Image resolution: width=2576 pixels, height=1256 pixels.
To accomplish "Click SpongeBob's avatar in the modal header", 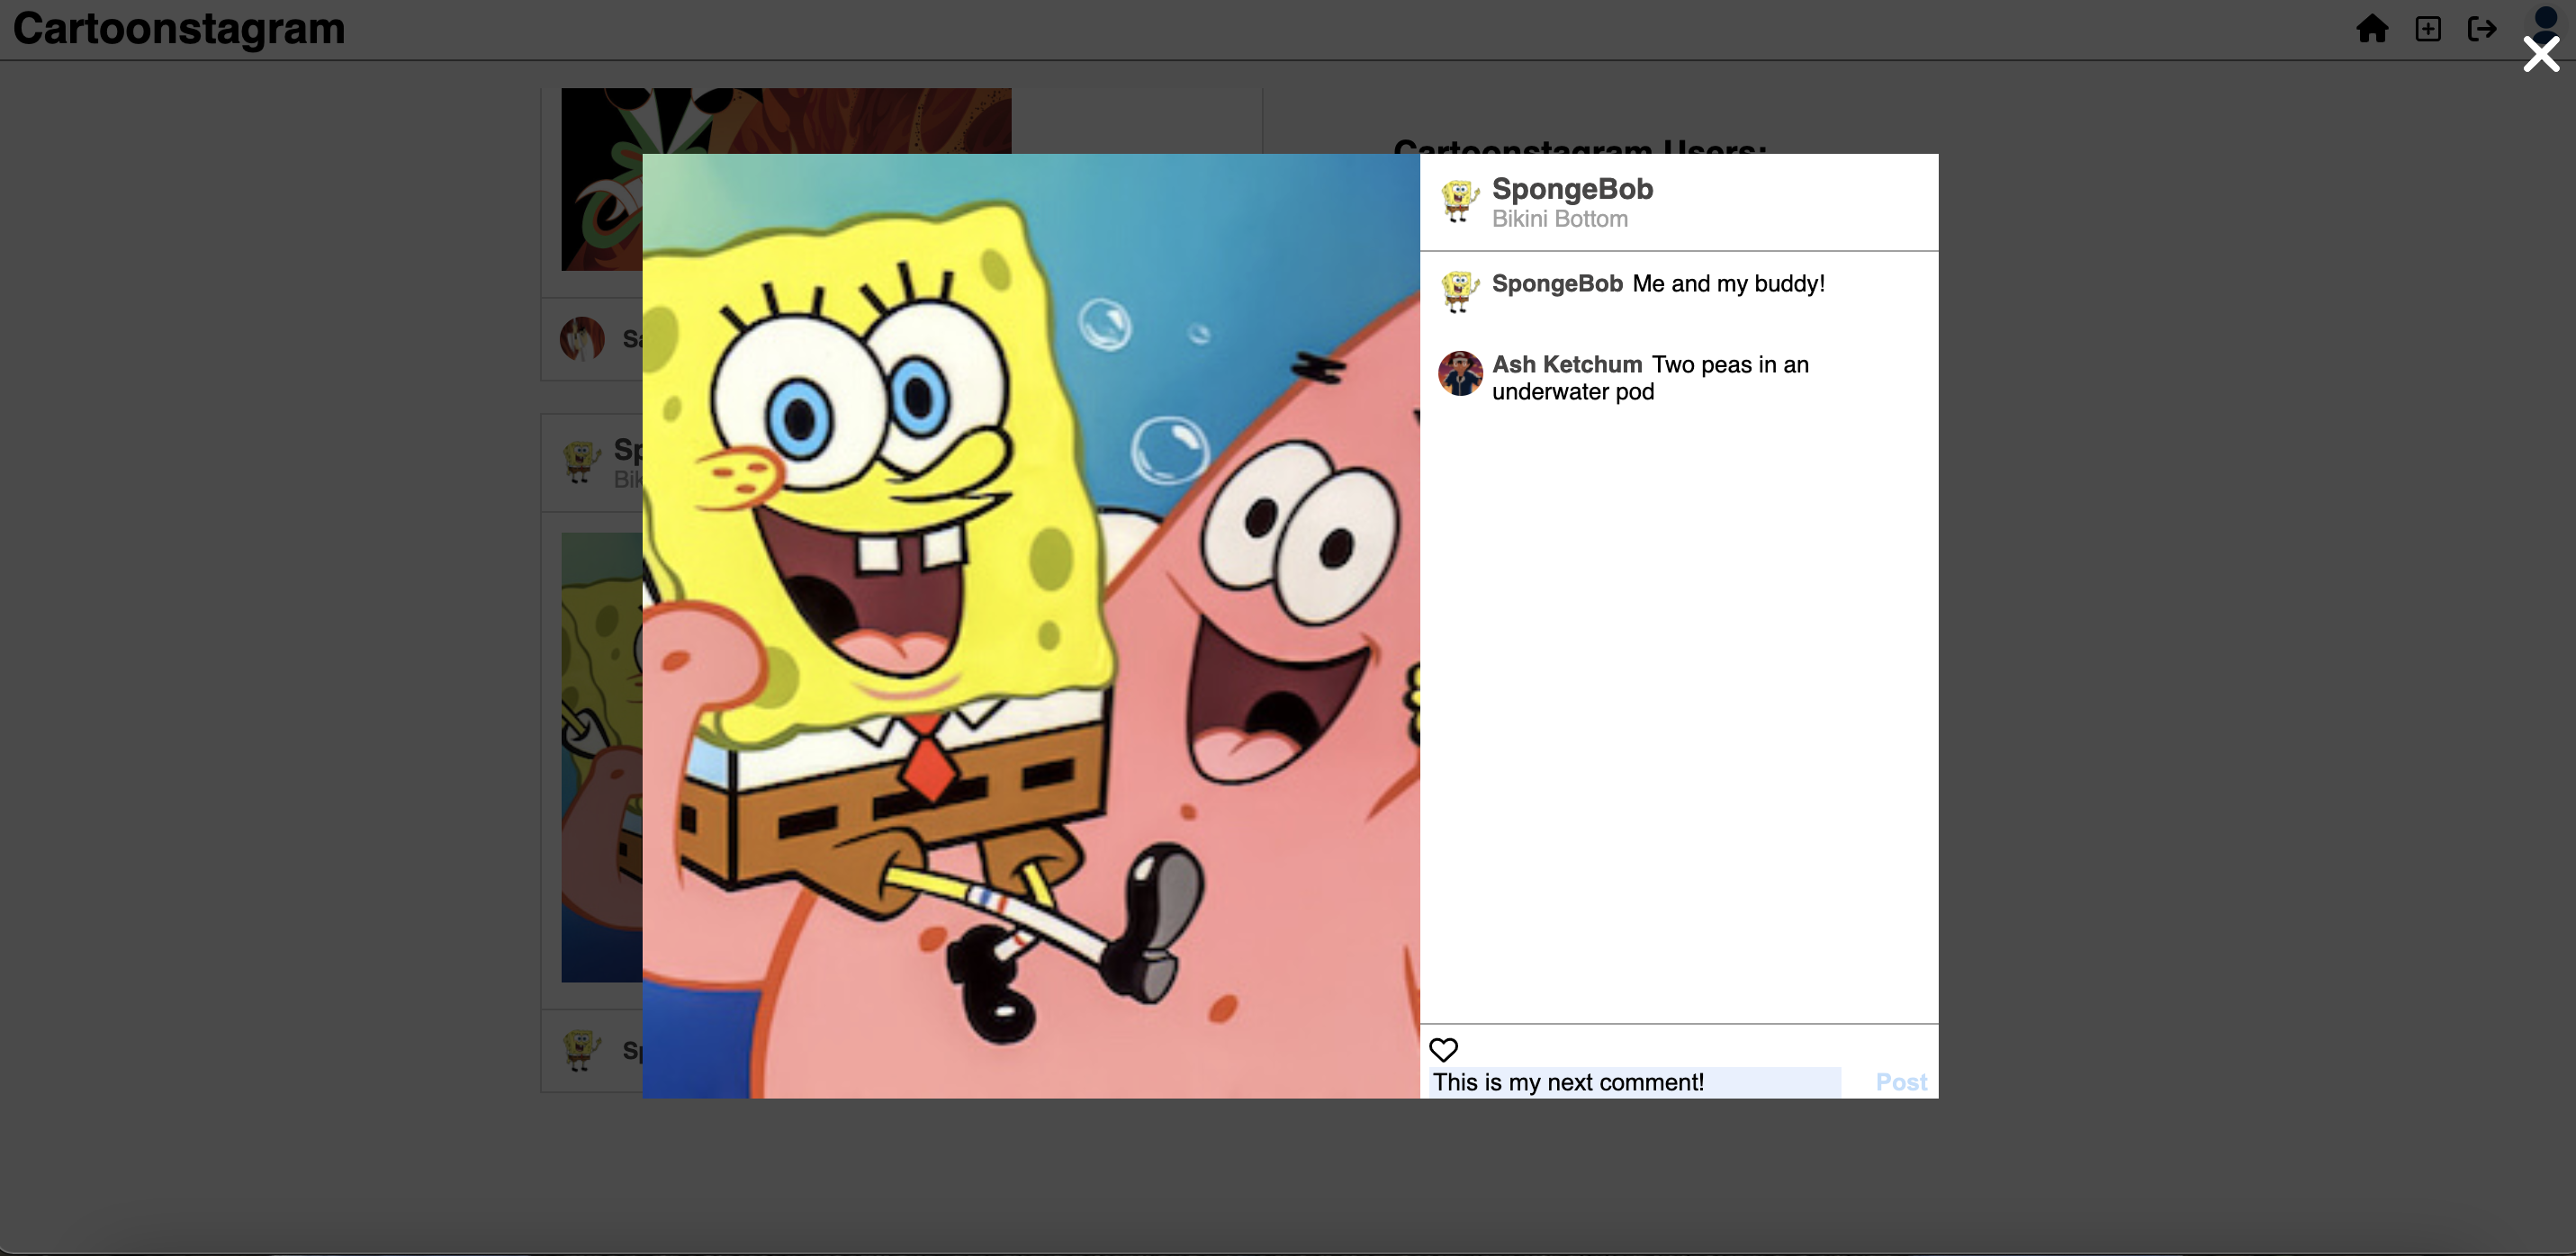I will 1459,201.
